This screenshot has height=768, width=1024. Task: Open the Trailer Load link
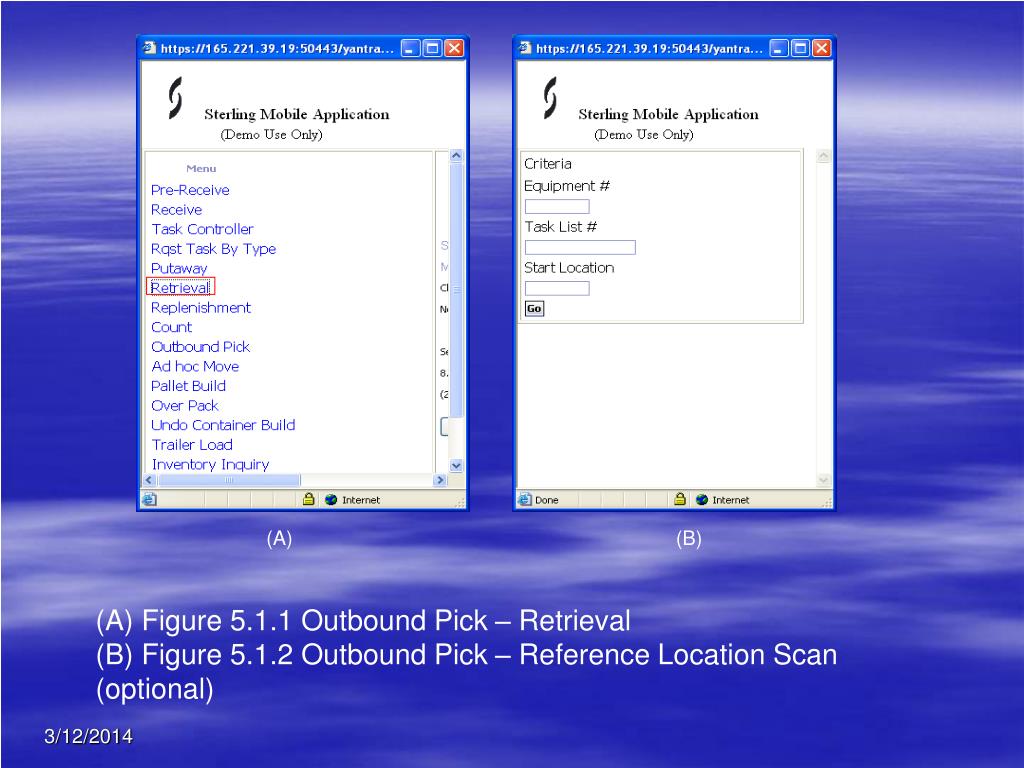[192, 445]
